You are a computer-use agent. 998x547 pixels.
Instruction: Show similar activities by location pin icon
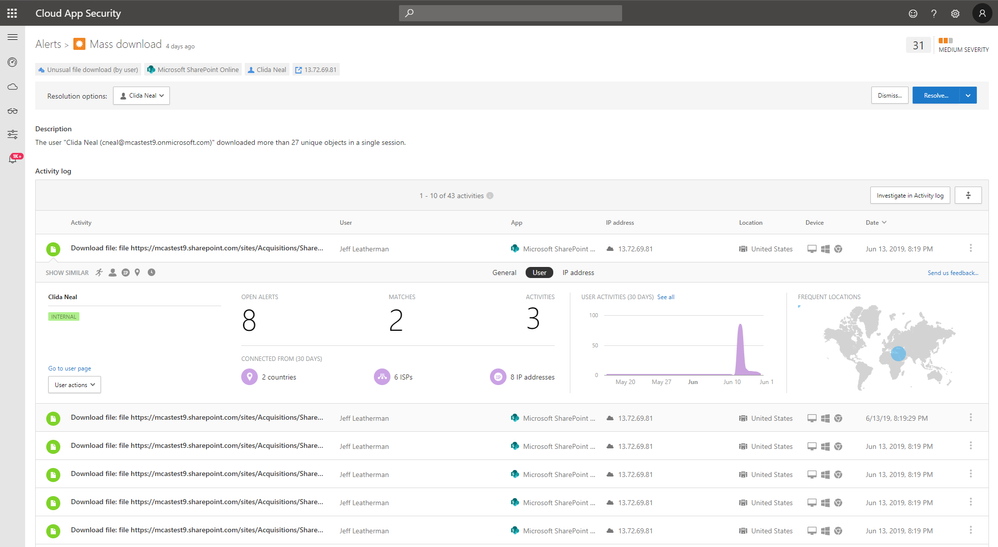[137, 273]
